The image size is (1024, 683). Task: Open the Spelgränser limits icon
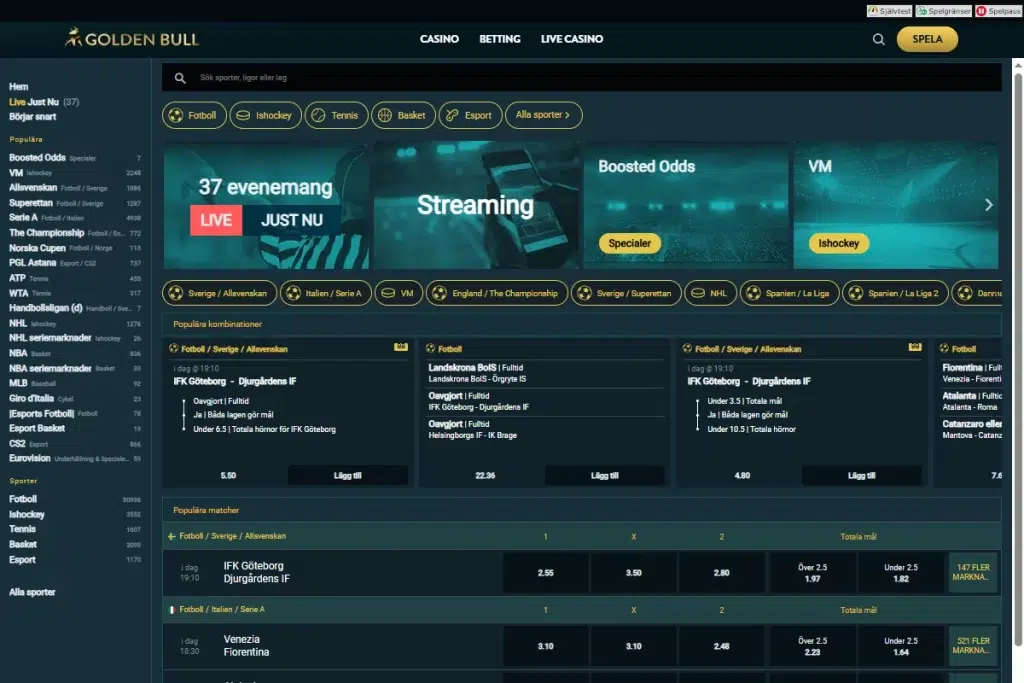pos(943,11)
